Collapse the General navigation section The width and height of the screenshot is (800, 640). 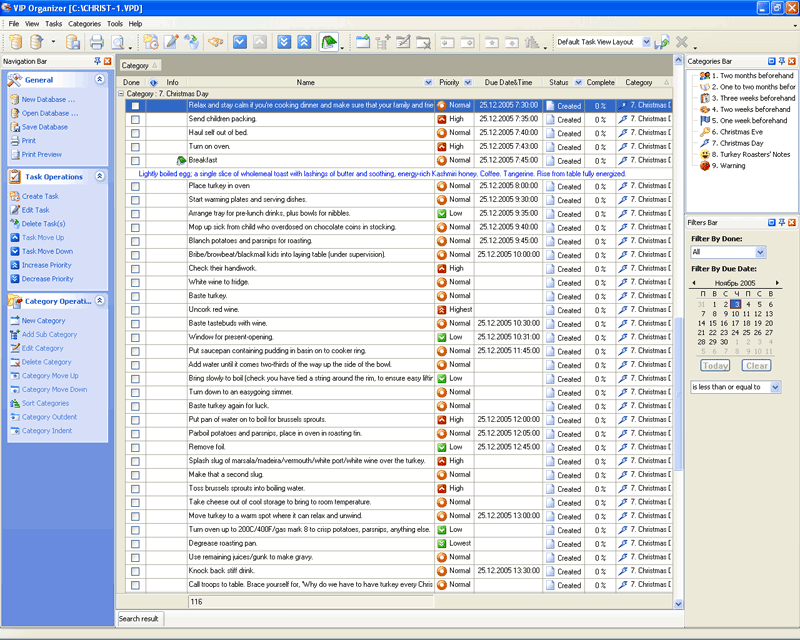(99, 79)
